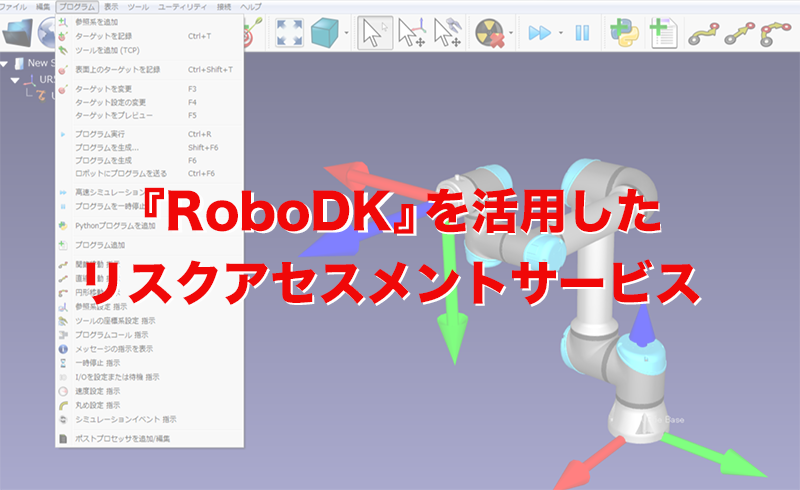Open the fast simulation dropdown arrow
Screen dimensions: 800x490
(561, 33)
